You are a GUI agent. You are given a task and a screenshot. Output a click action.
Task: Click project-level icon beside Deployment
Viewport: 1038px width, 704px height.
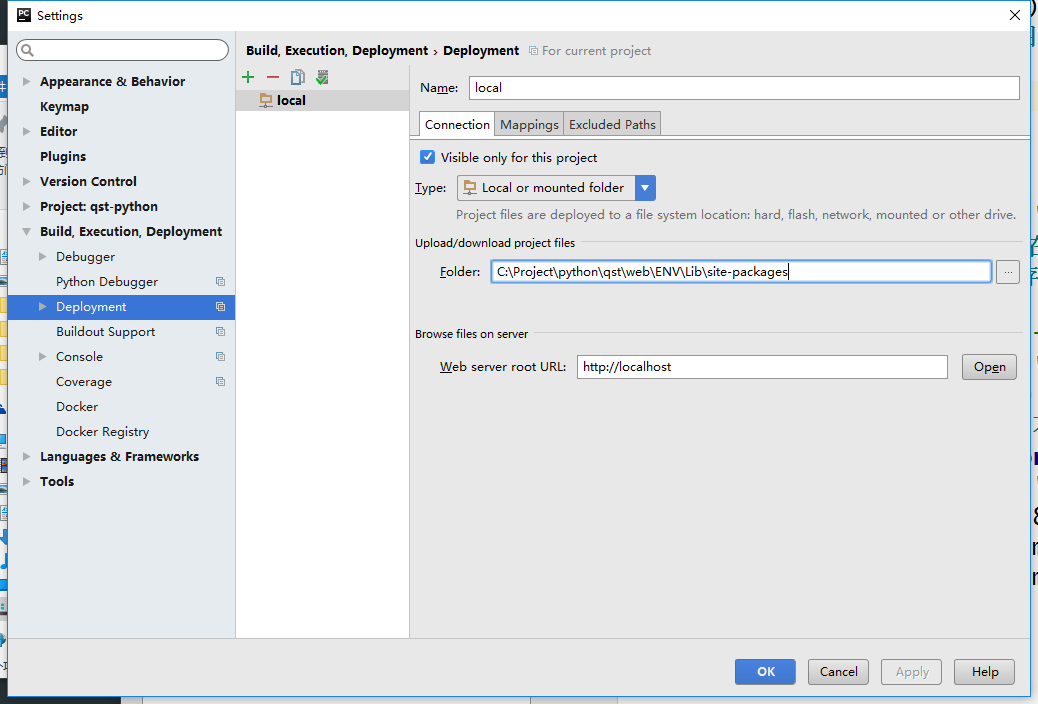(x=220, y=307)
